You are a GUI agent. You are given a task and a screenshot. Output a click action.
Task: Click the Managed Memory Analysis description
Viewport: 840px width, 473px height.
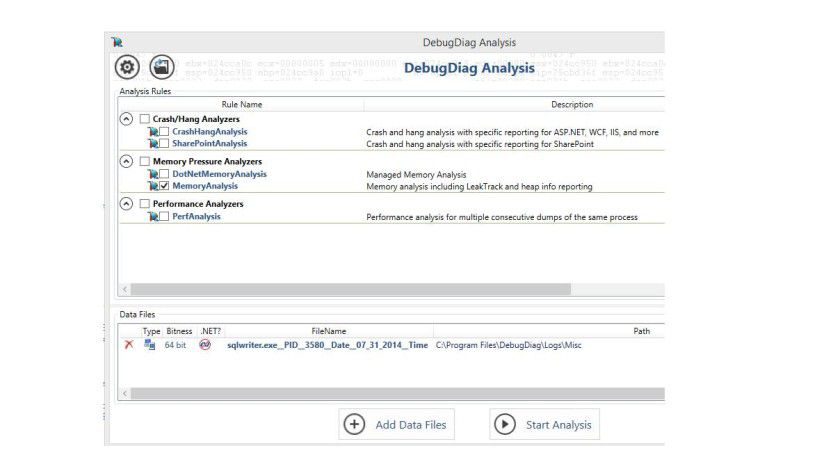coord(416,175)
